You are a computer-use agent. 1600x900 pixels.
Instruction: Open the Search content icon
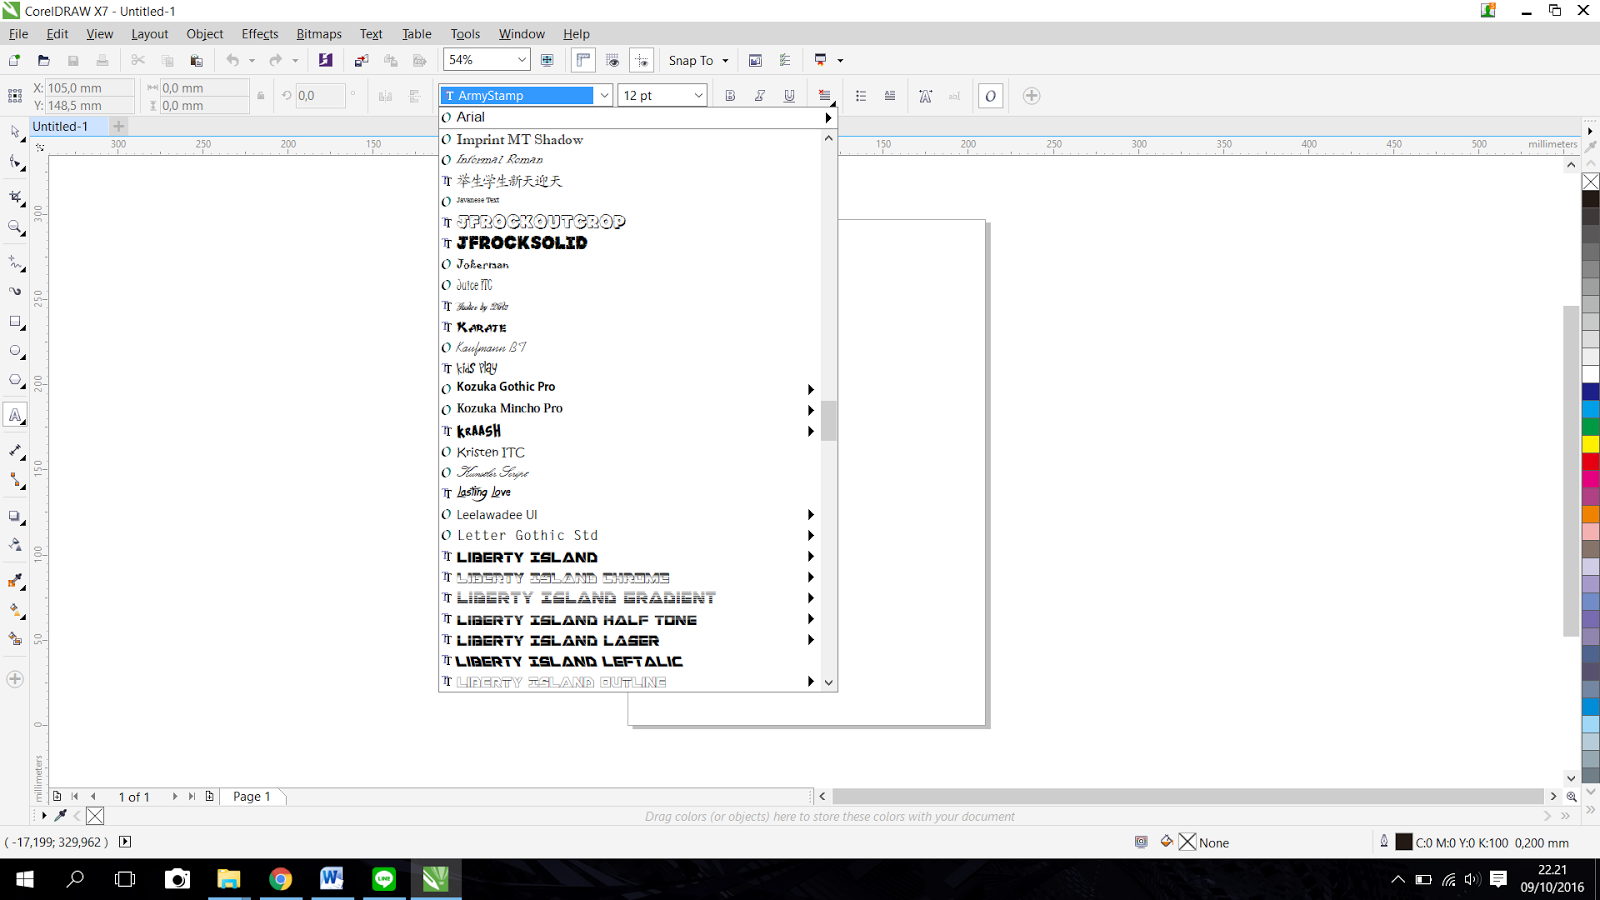coord(325,61)
